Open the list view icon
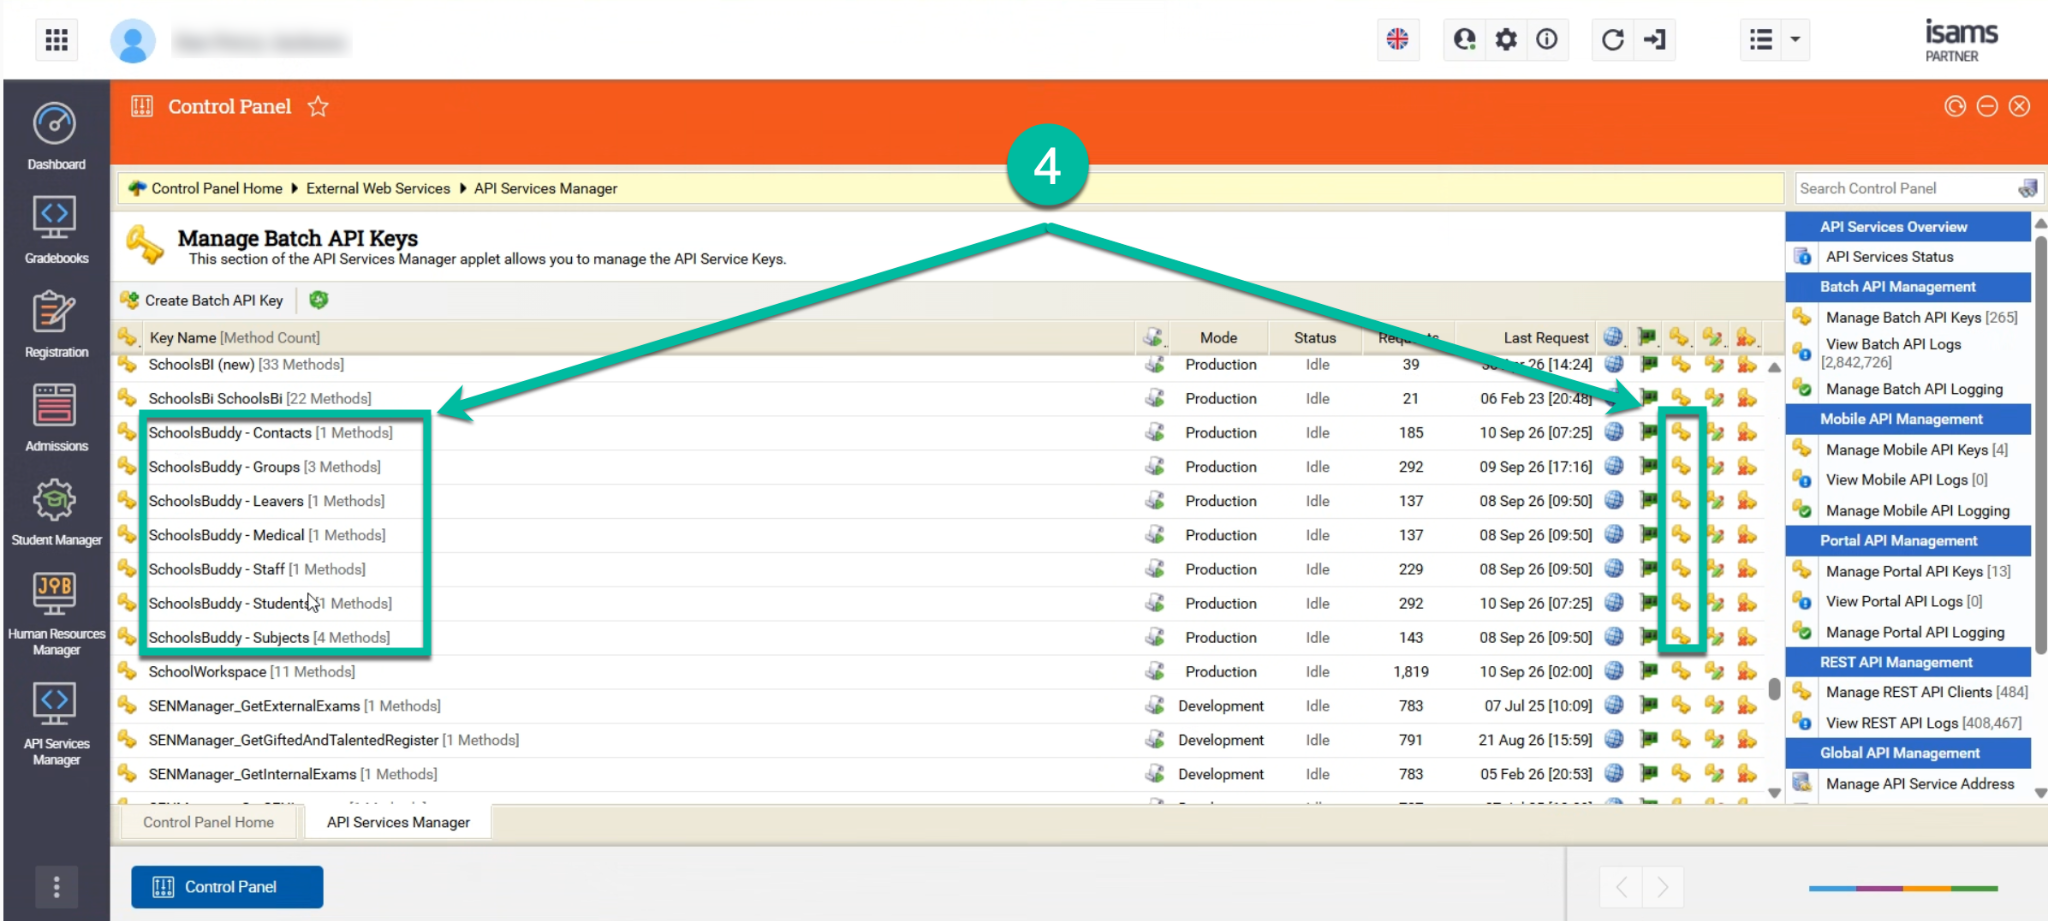This screenshot has height=921, width=2048. pos(1761,39)
